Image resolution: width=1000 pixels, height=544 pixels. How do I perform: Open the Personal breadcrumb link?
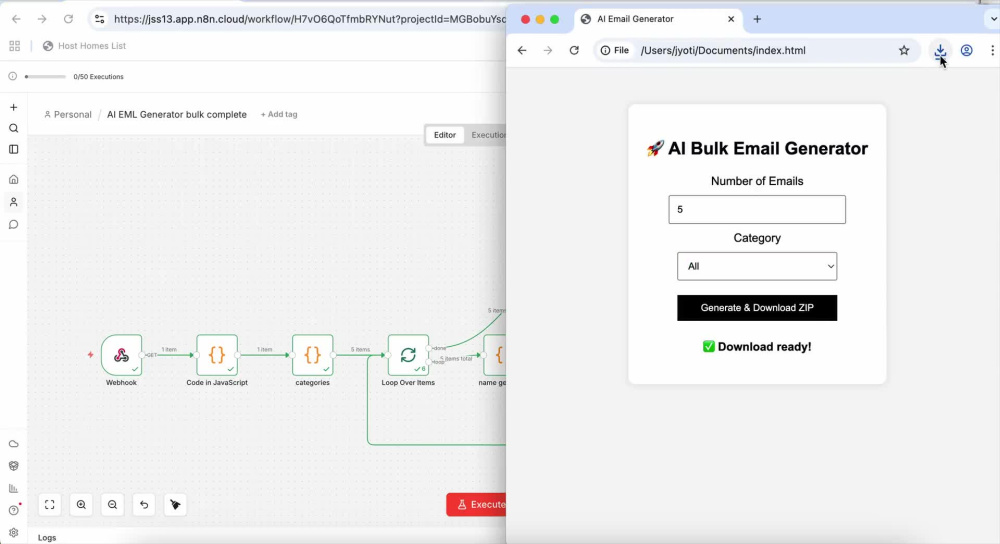tap(68, 115)
